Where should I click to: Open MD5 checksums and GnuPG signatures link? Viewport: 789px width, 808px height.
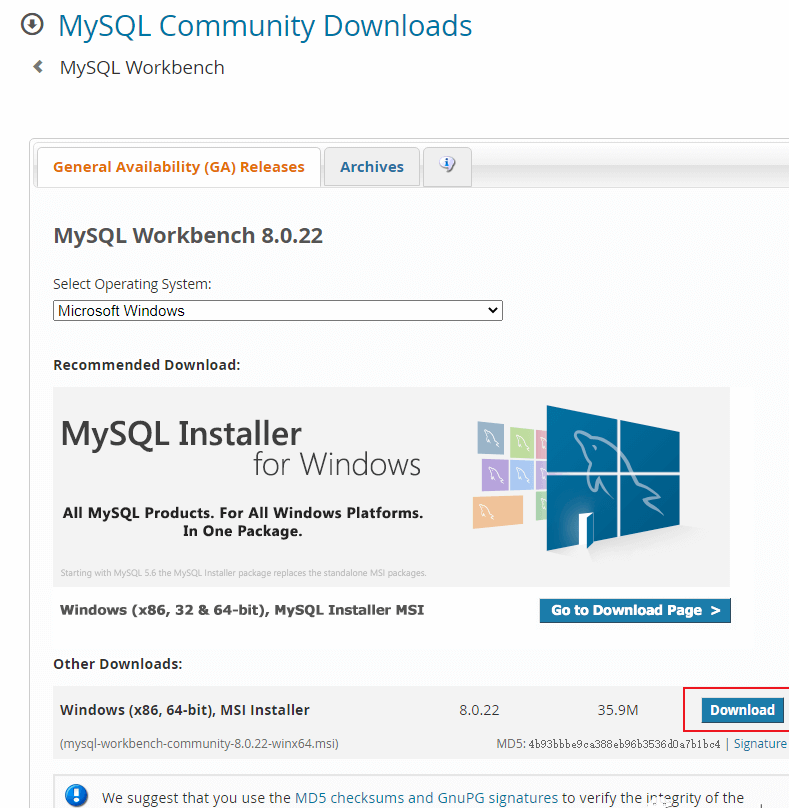(x=426, y=798)
